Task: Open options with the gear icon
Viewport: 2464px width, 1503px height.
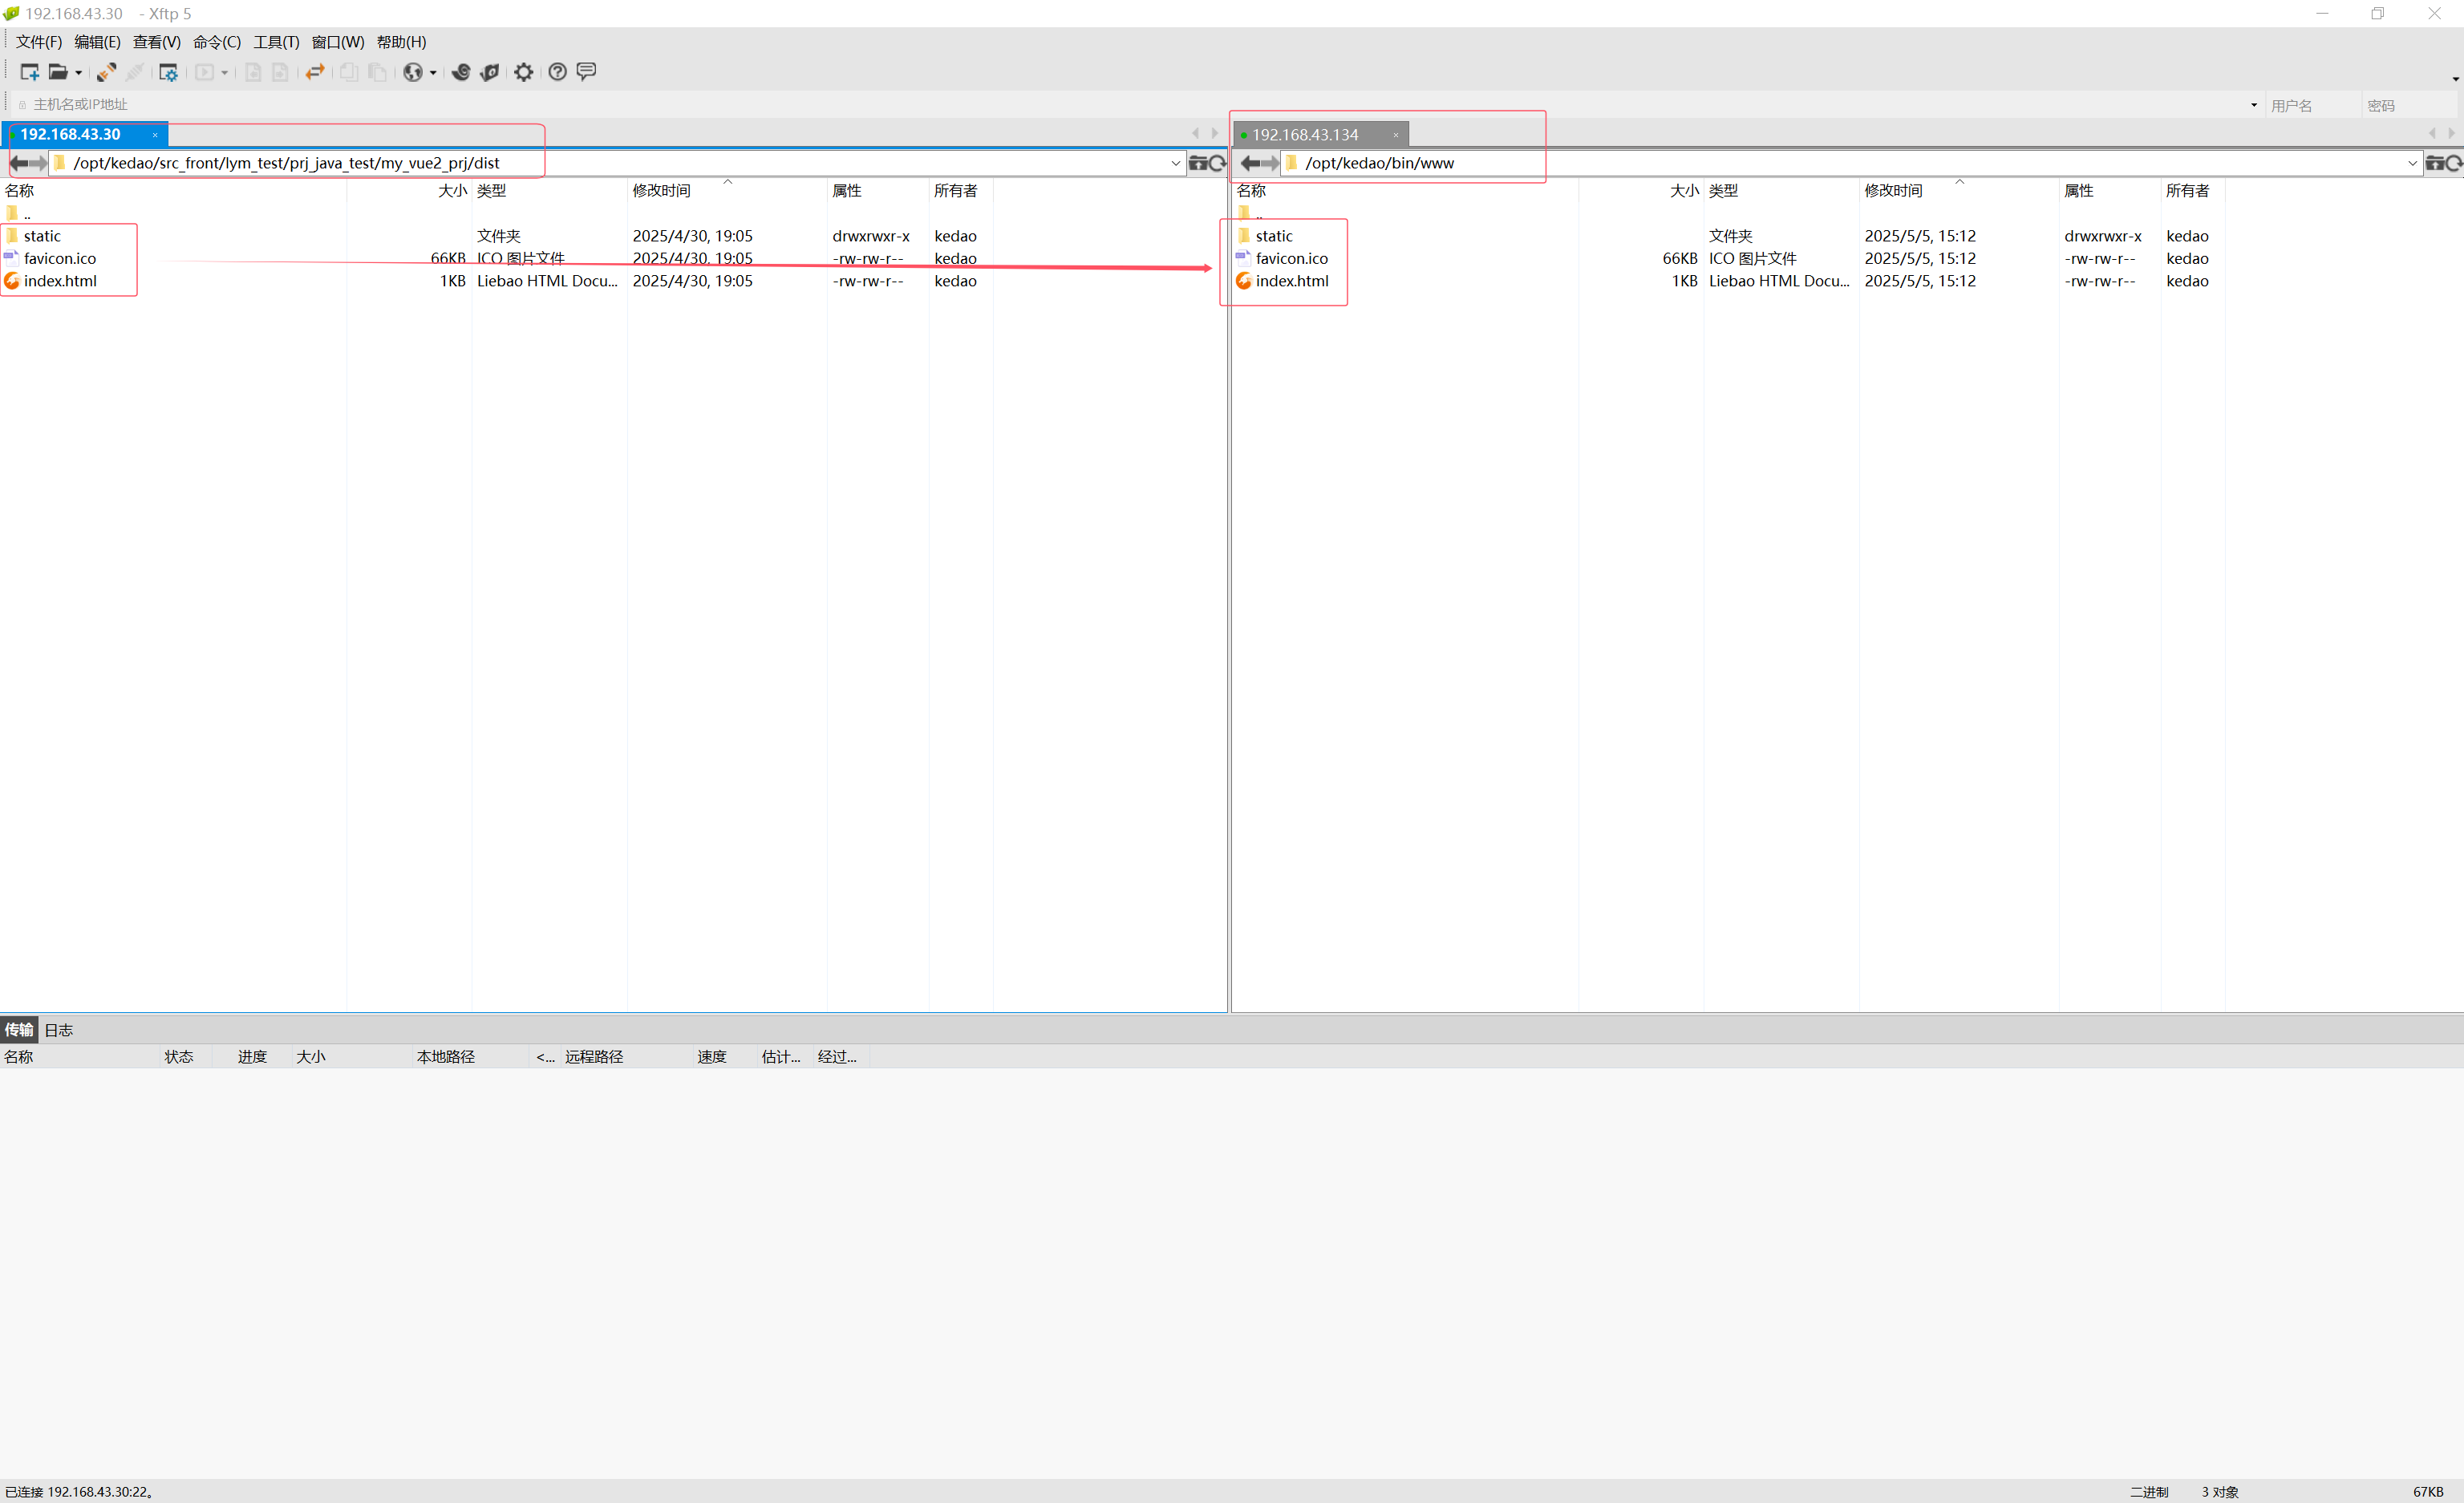Action: point(523,72)
